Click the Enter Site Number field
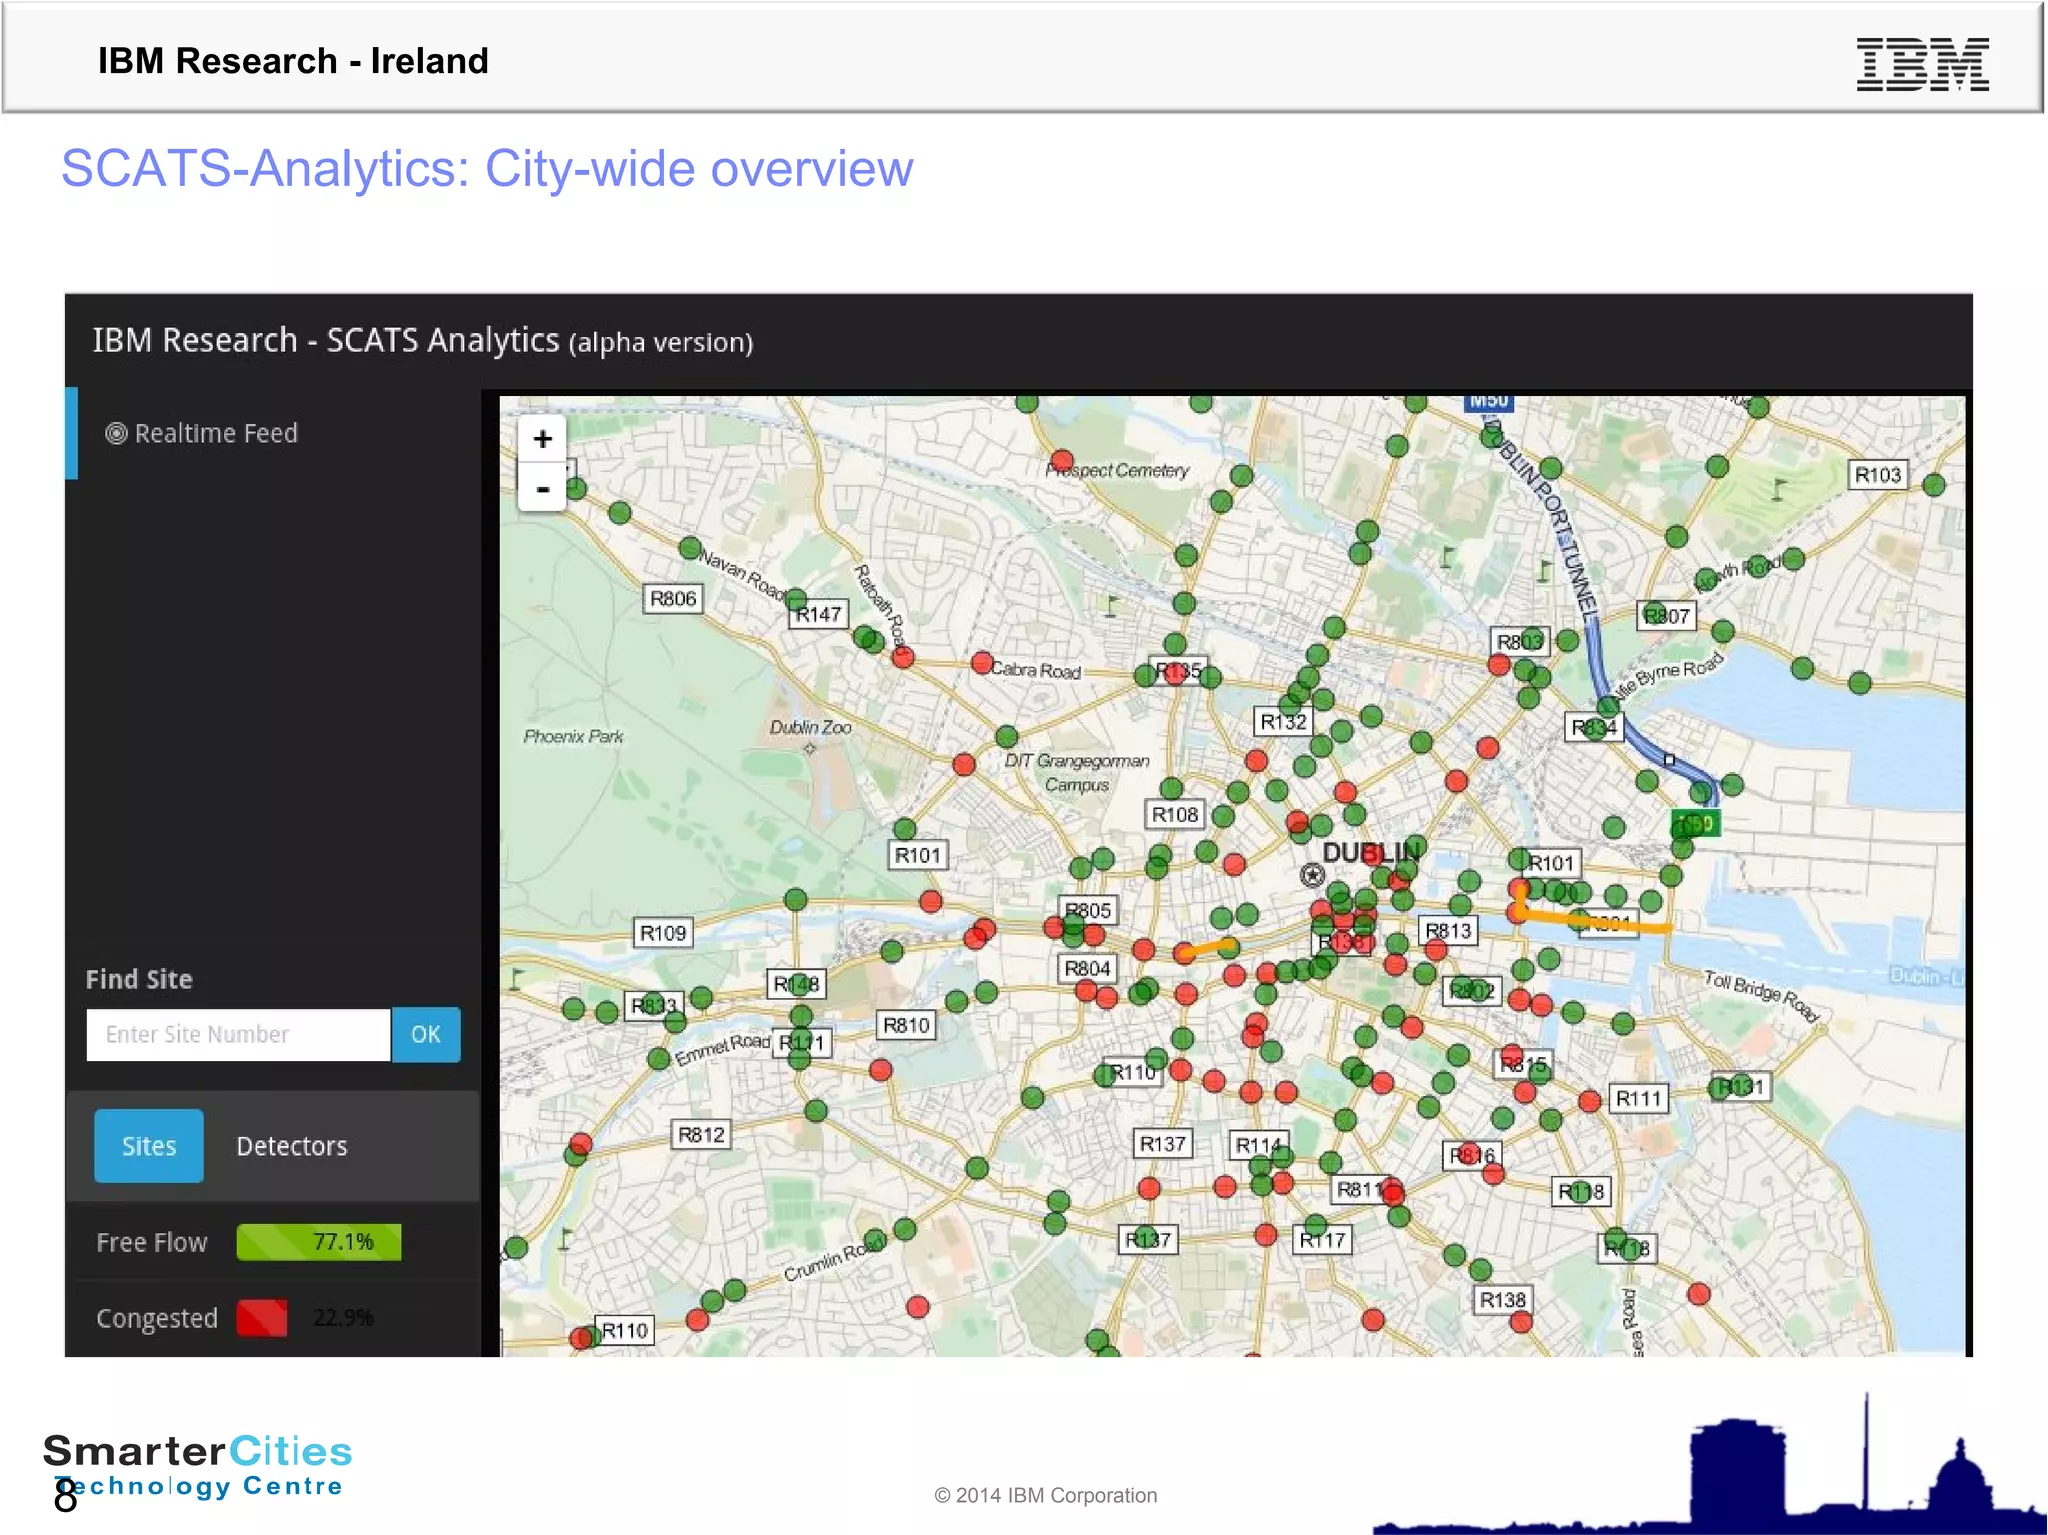 pyautogui.click(x=238, y=1034)
